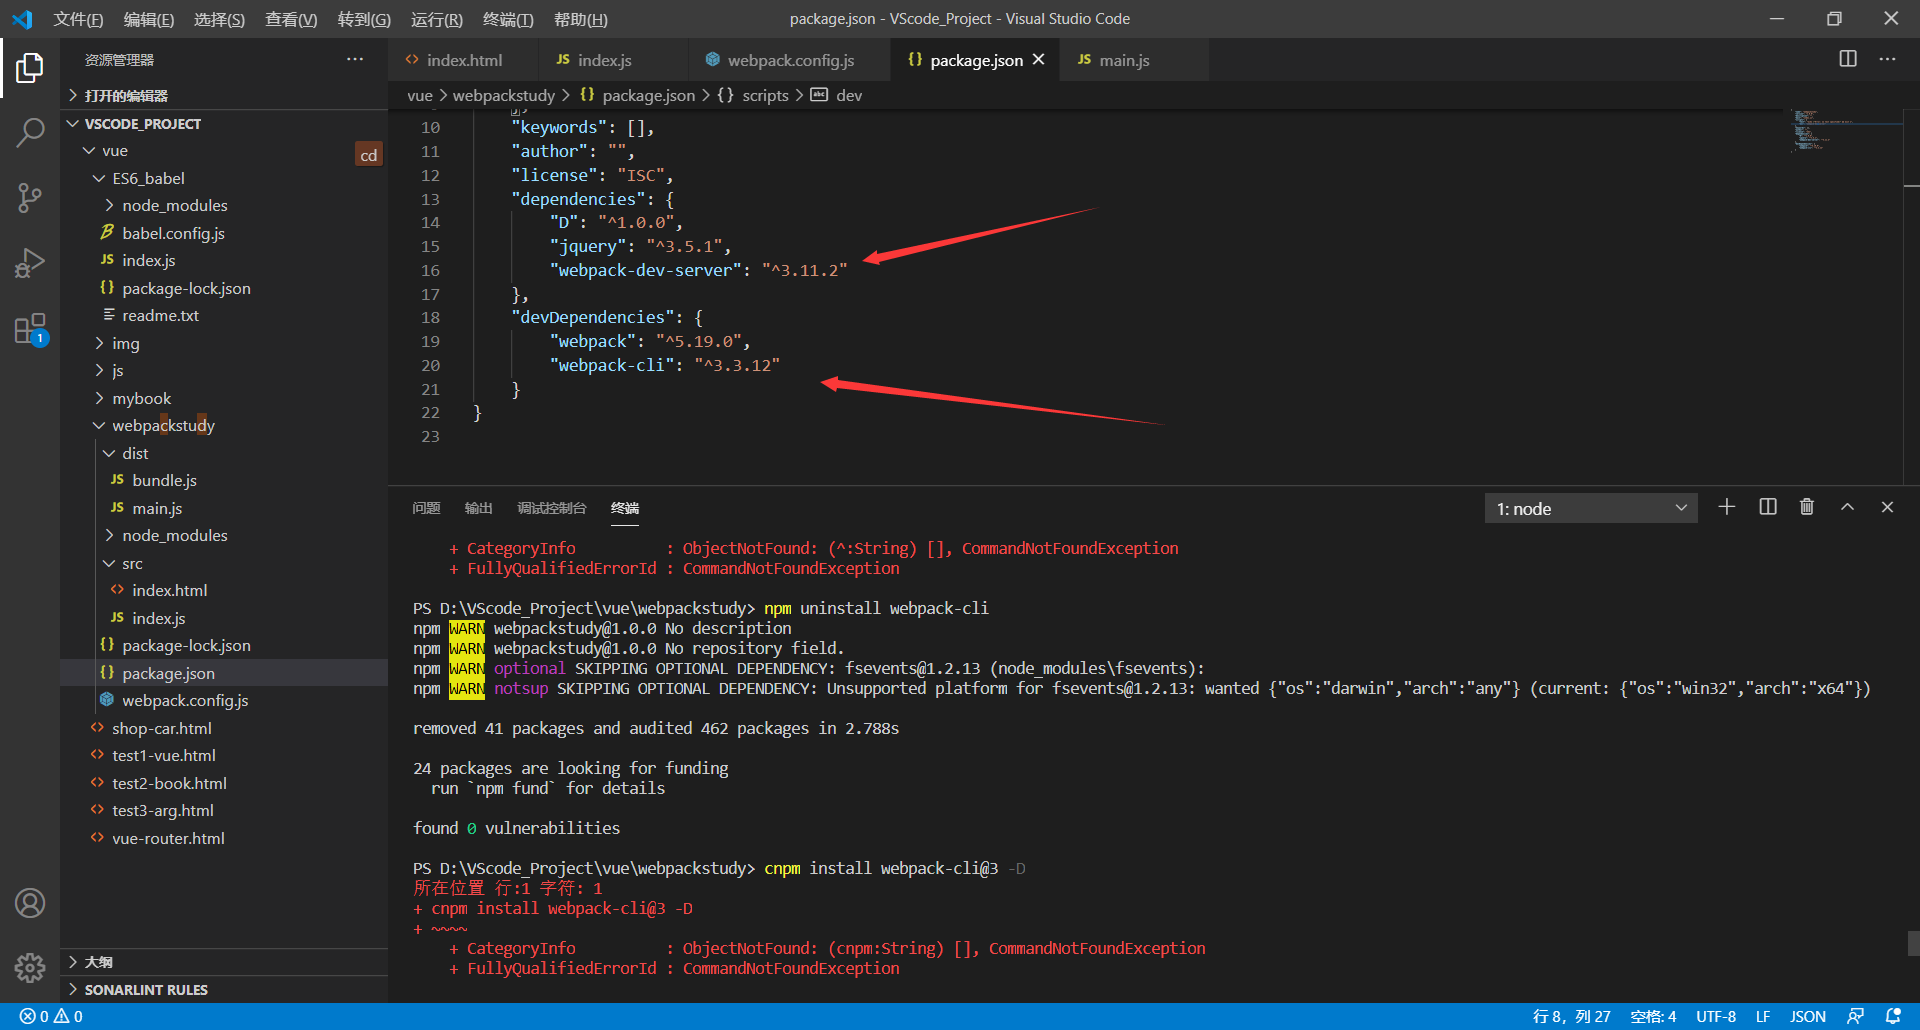
Task: Open the terminal selector dropdown '1: node'
Action: pyautogui.click(x=1591, y=508)
